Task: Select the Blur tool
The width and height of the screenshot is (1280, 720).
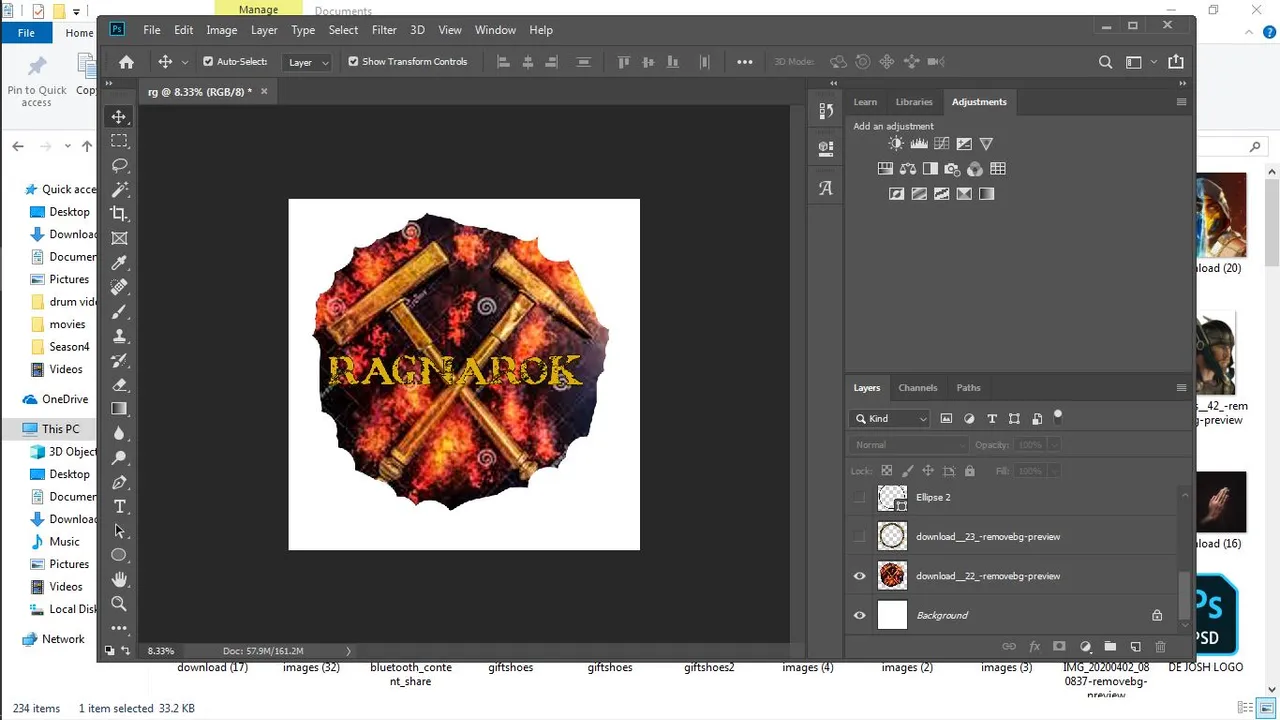Action: pos(119,433)
